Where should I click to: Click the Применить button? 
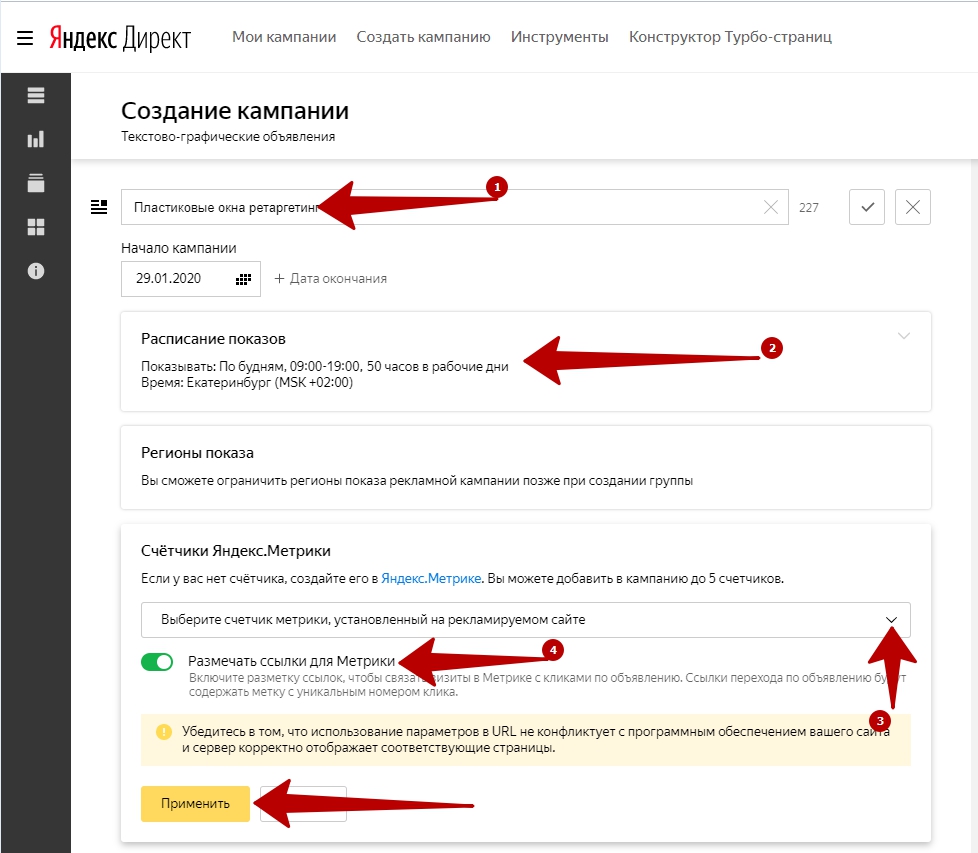click(195, 804)
